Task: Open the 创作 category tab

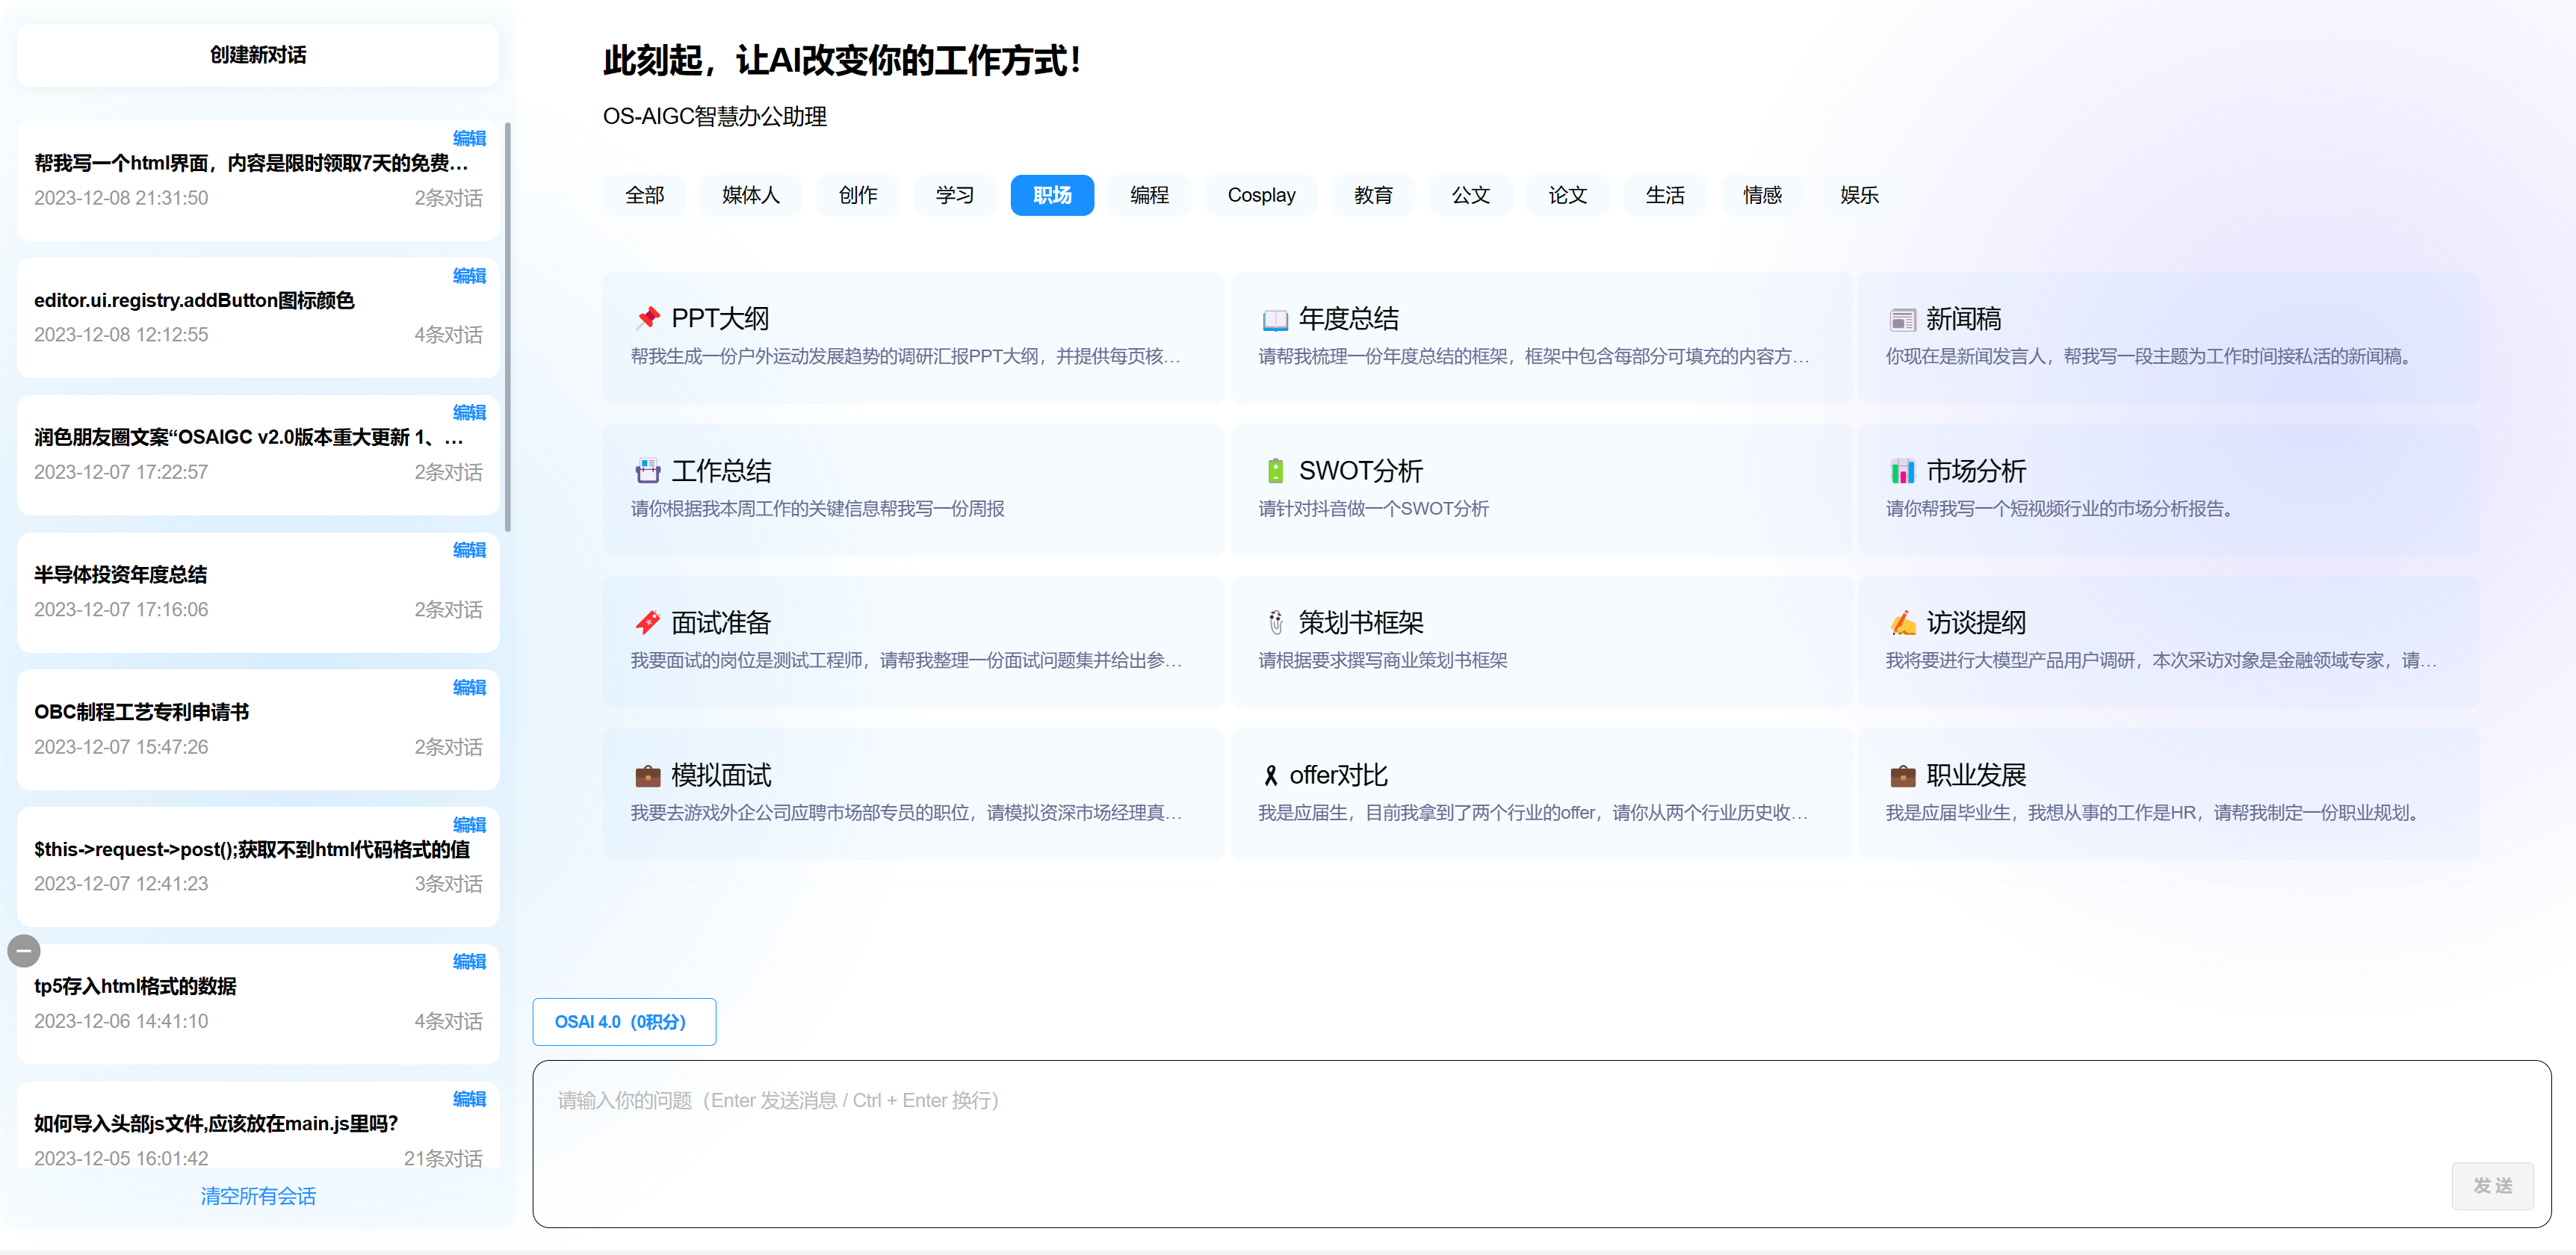Action: pyautogui.click(x=857, y=195)
